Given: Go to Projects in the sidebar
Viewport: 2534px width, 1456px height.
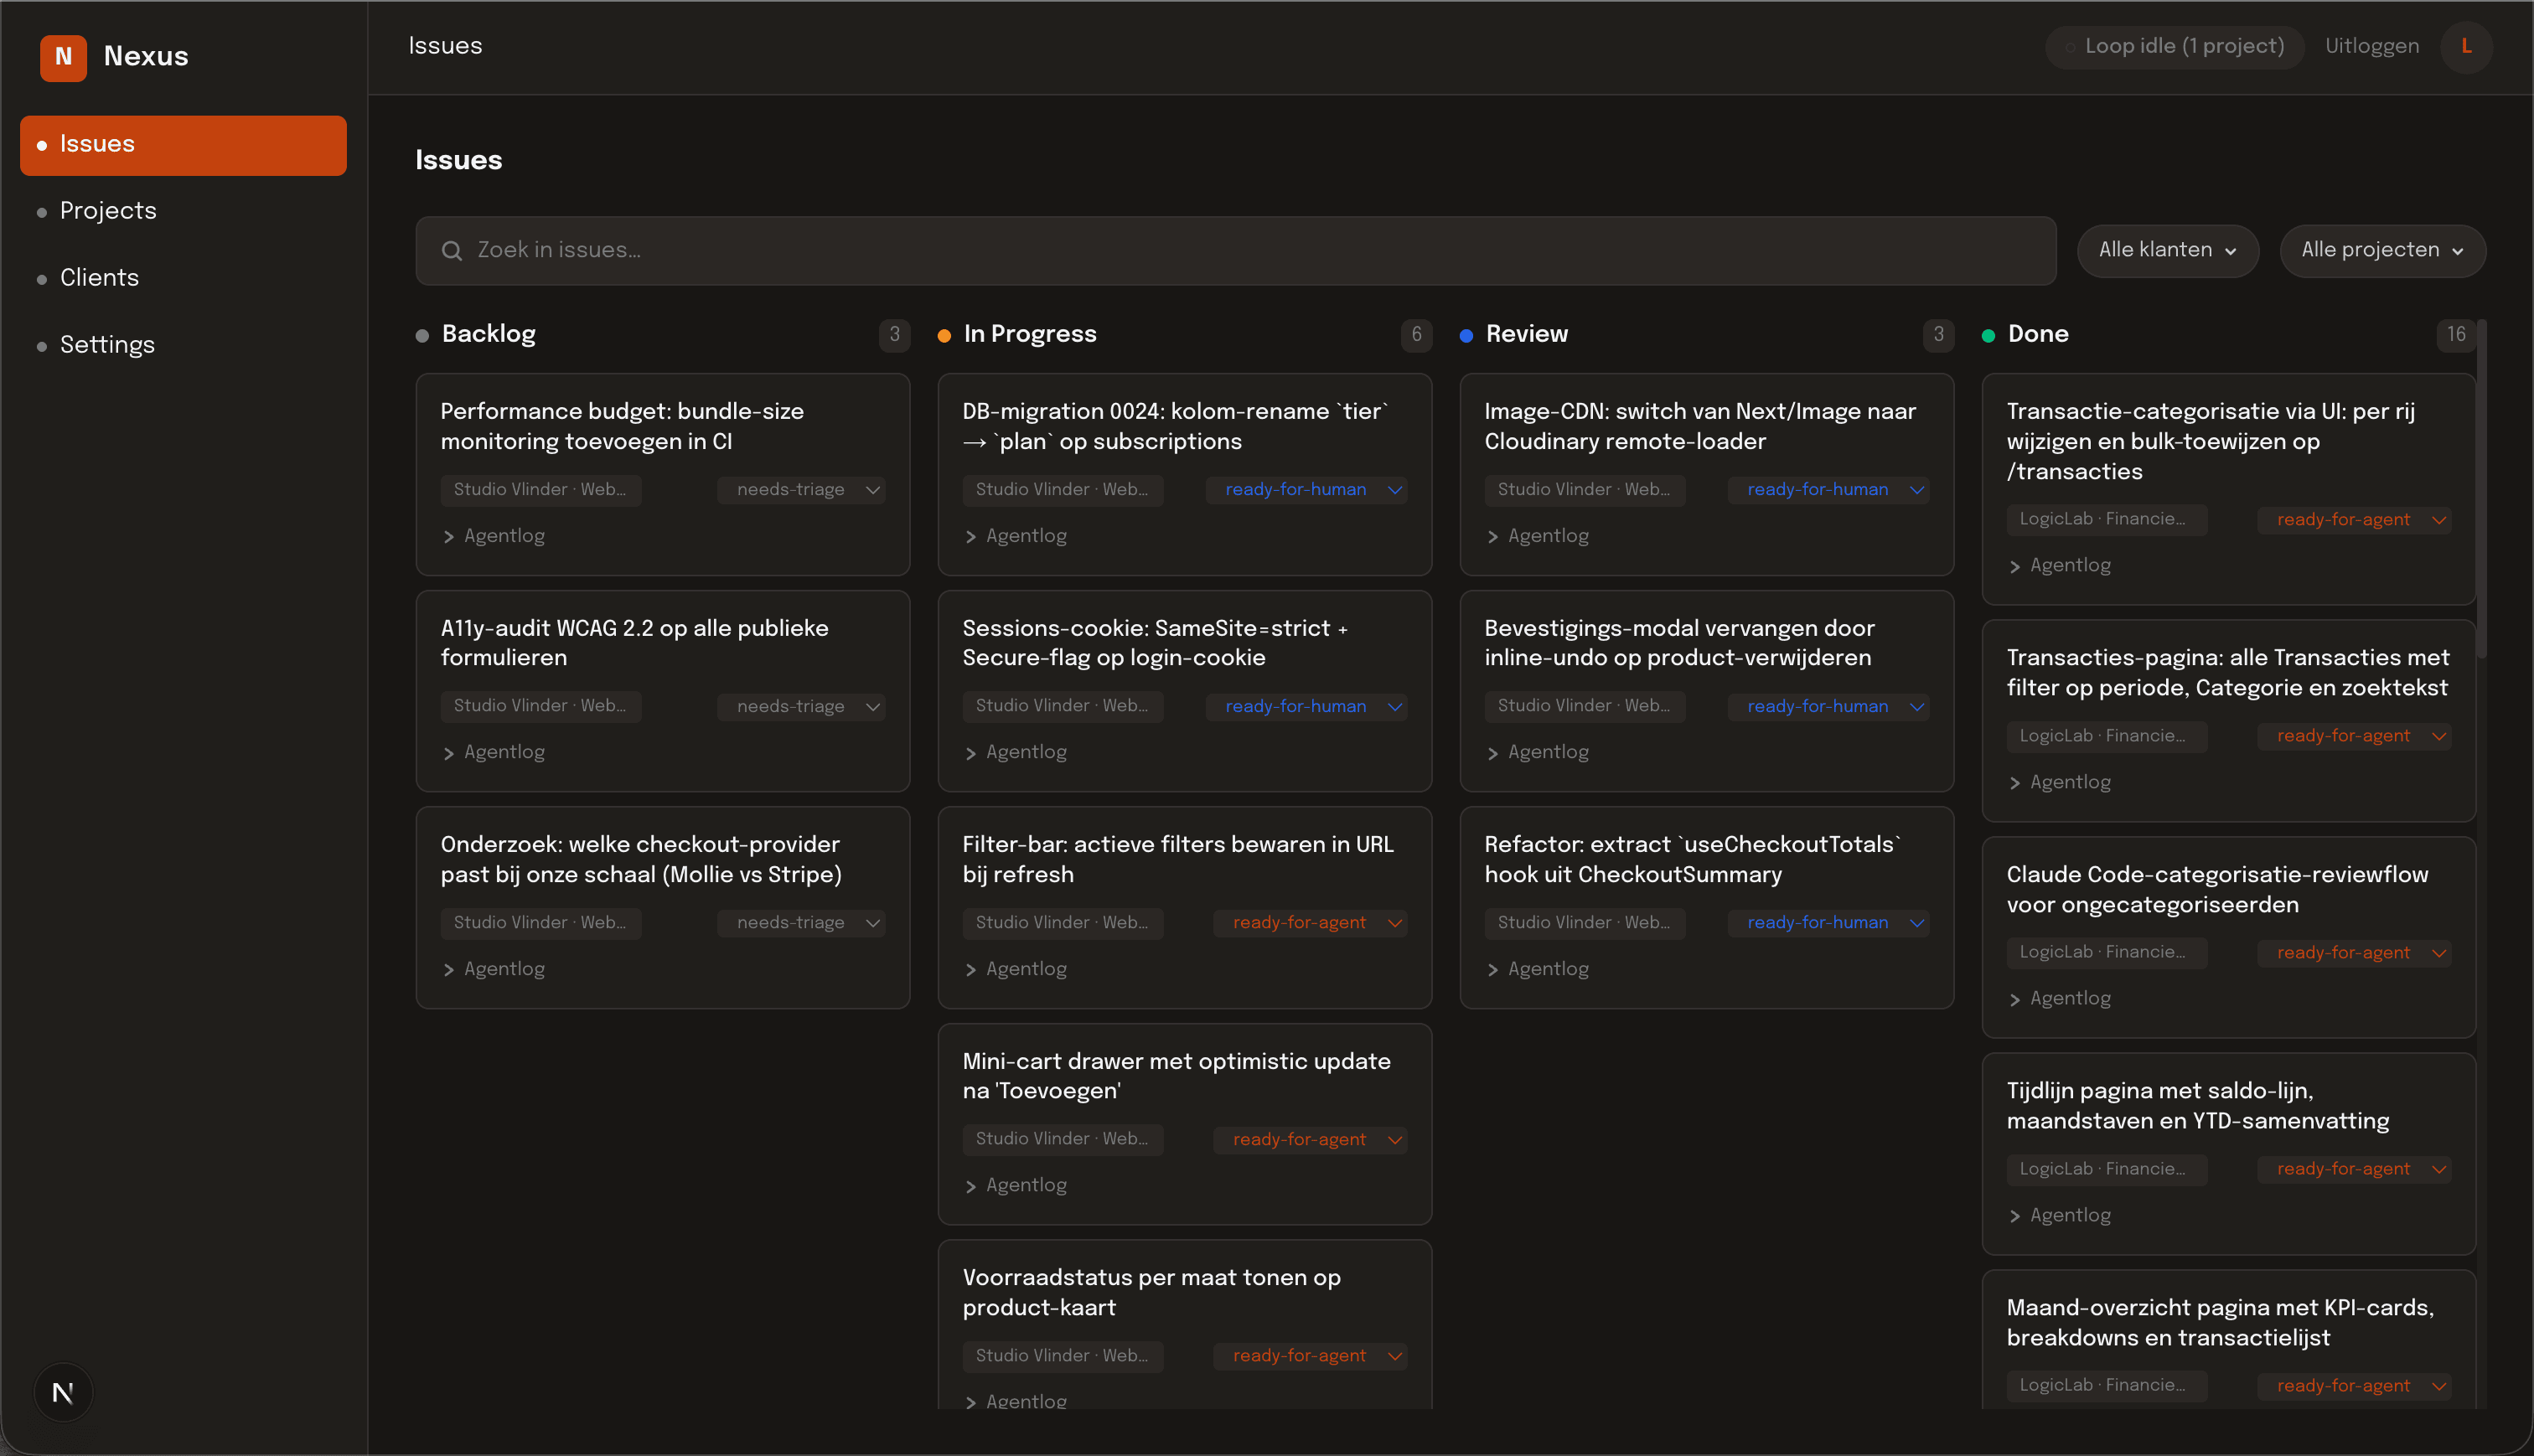Looking at the screenshot, I should [x=183, y=212].
